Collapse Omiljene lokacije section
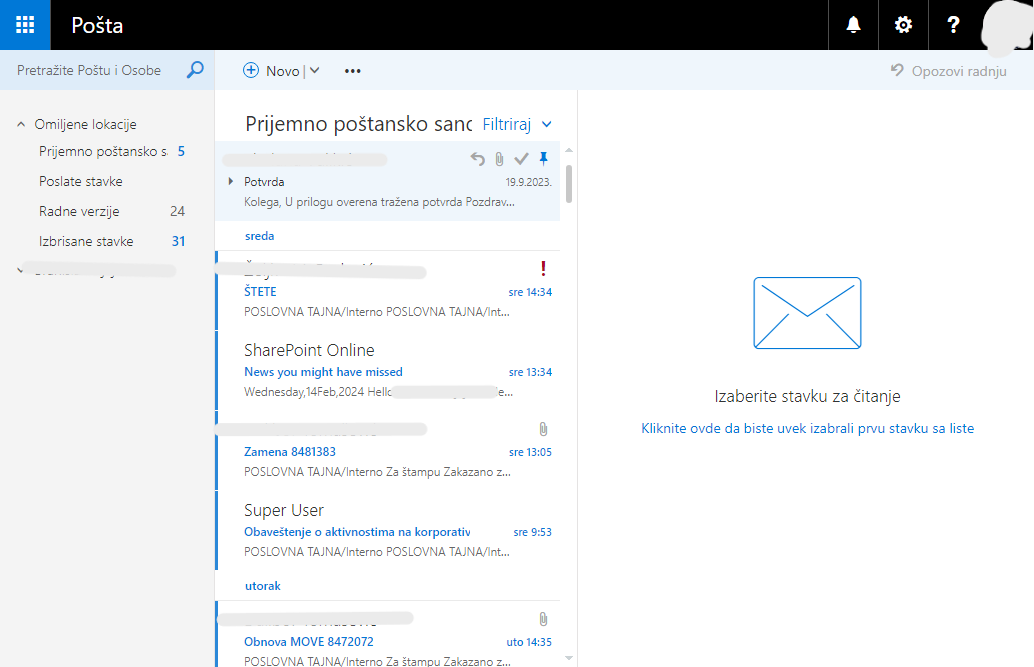1034x667 pixels. (21, 124)
